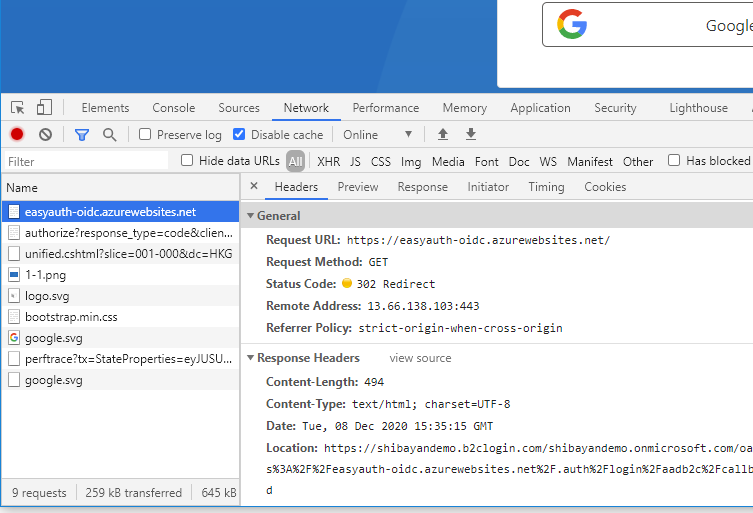This screenshot has height=513, width=753.
Task: Open the Memory panel
Action: point(464,108)
